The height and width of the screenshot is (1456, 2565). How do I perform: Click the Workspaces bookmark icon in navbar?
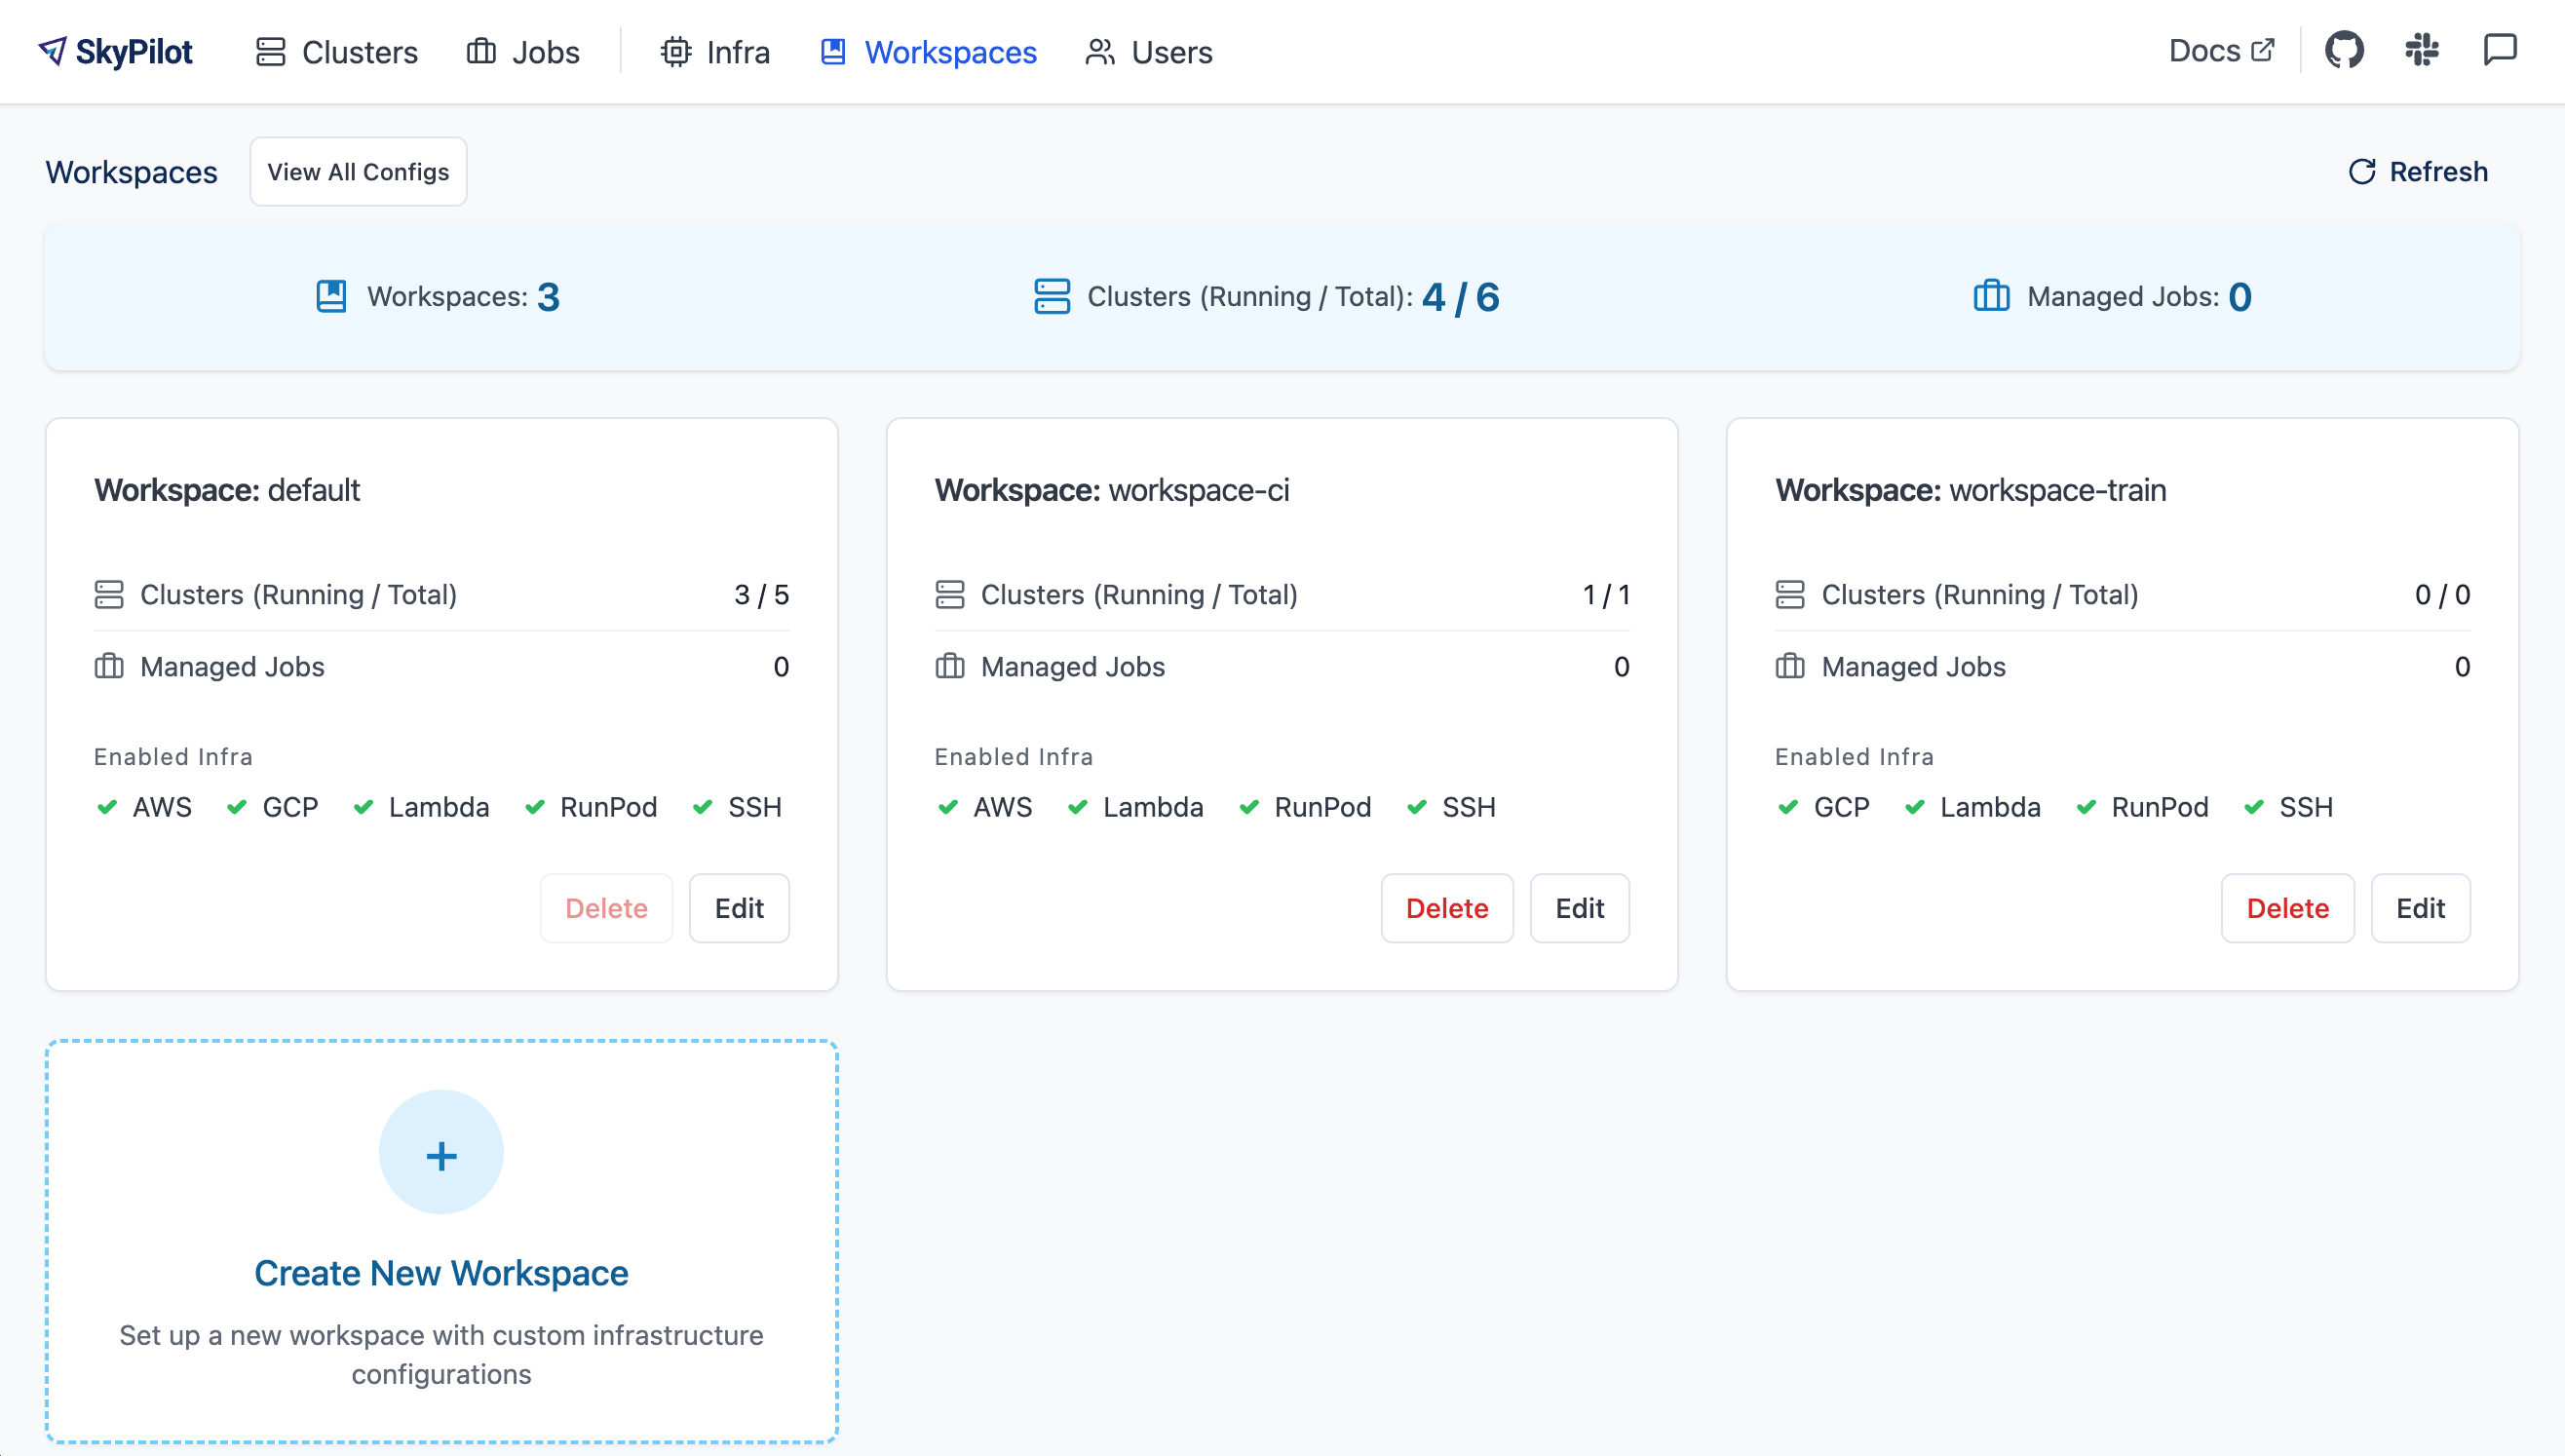tap(833, 52)
